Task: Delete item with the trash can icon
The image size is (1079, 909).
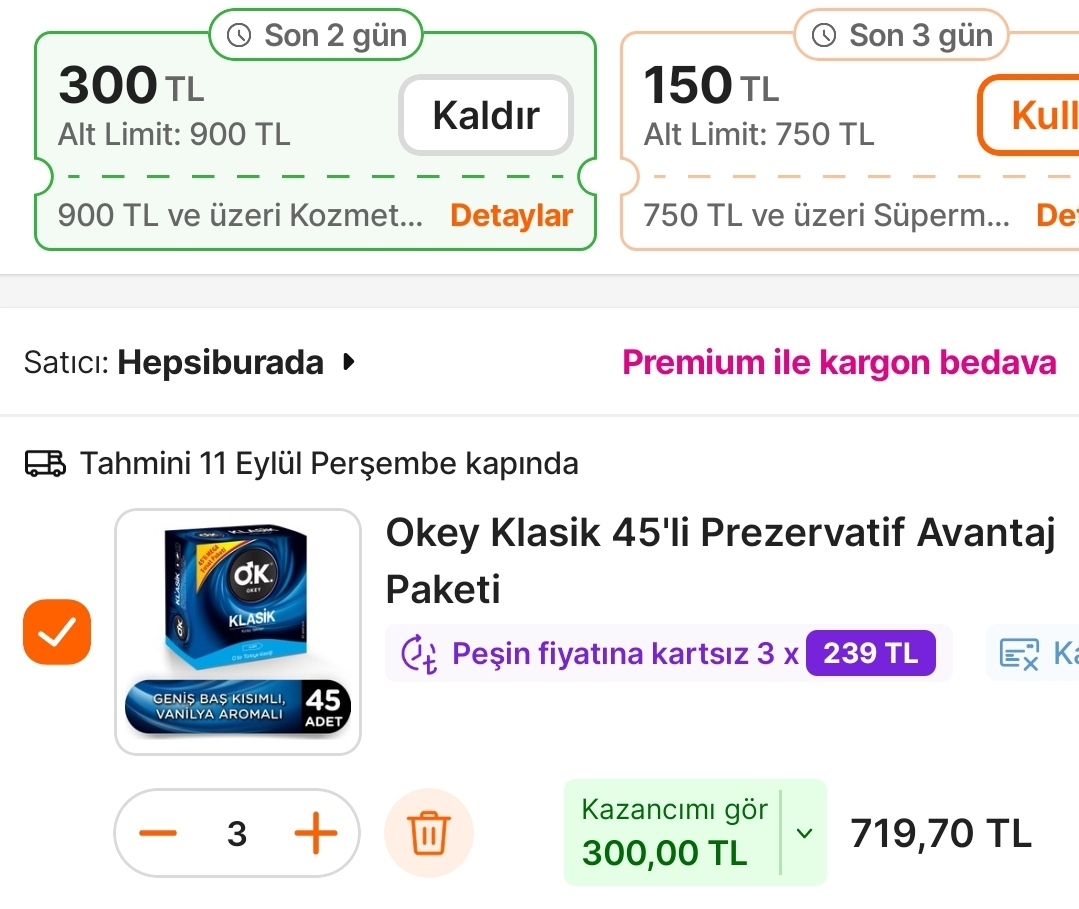Action: 429,833
